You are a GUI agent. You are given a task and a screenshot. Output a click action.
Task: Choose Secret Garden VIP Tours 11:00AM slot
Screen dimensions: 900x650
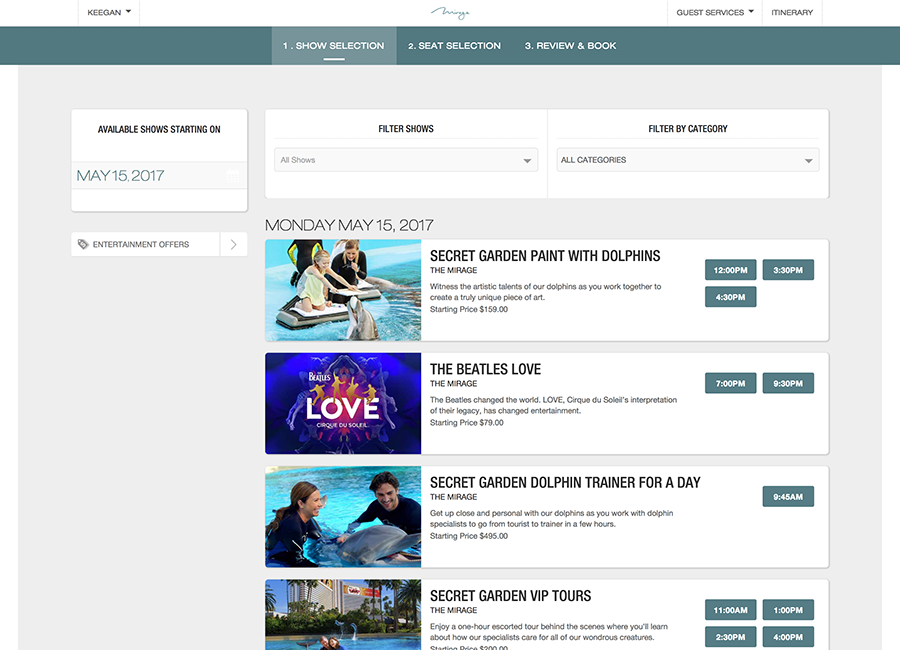(731, 610)
